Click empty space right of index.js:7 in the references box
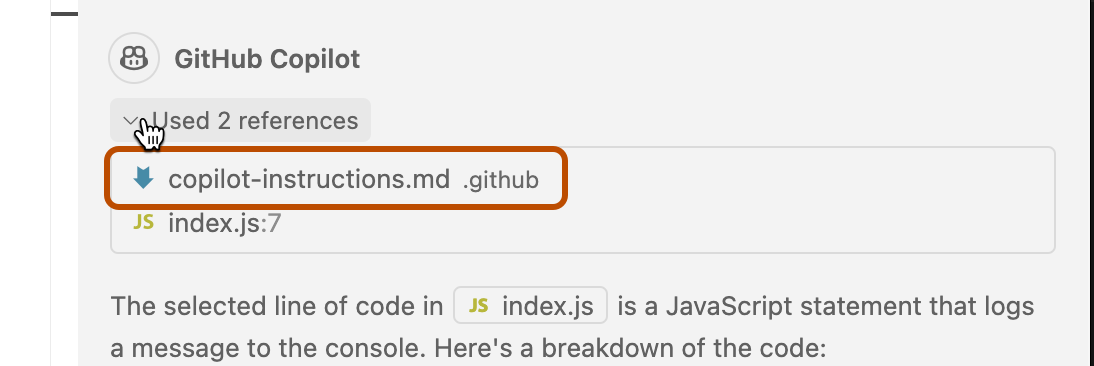Screen dimensions: 1094x366 pyautogui.click(x=663, y=224)
